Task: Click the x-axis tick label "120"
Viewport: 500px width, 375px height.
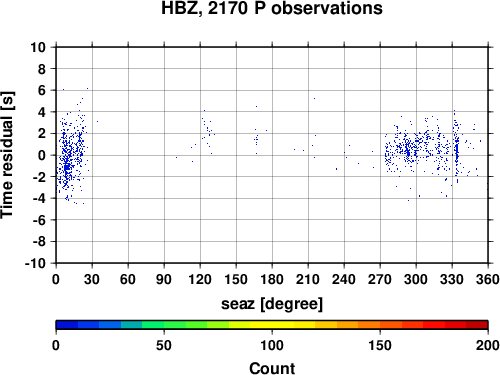Action: 200,279
